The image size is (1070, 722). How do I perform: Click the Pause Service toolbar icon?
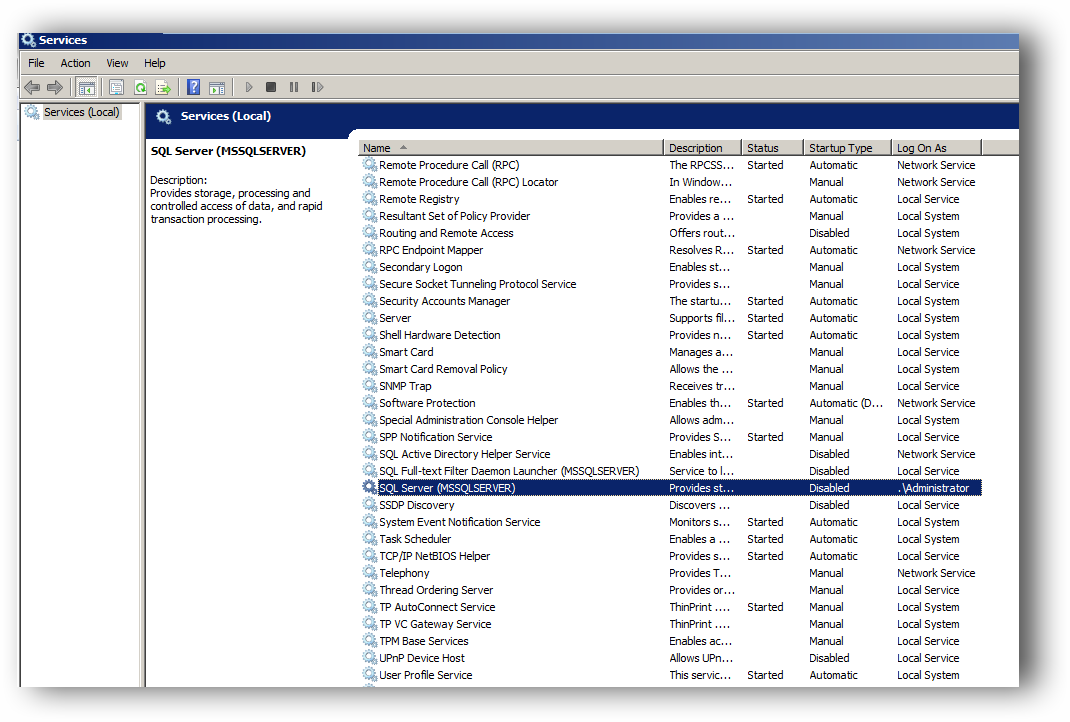(294, 87)
